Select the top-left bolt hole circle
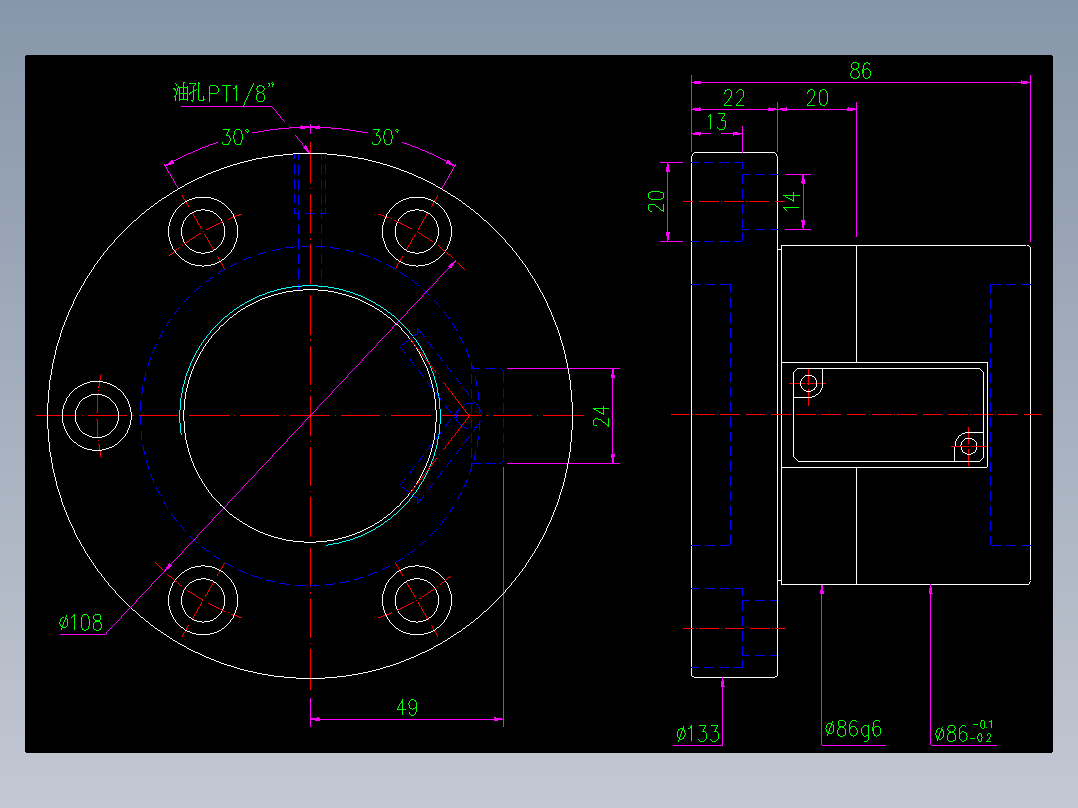The height and width of the screenshot is (808, 1078). point(203,231)
